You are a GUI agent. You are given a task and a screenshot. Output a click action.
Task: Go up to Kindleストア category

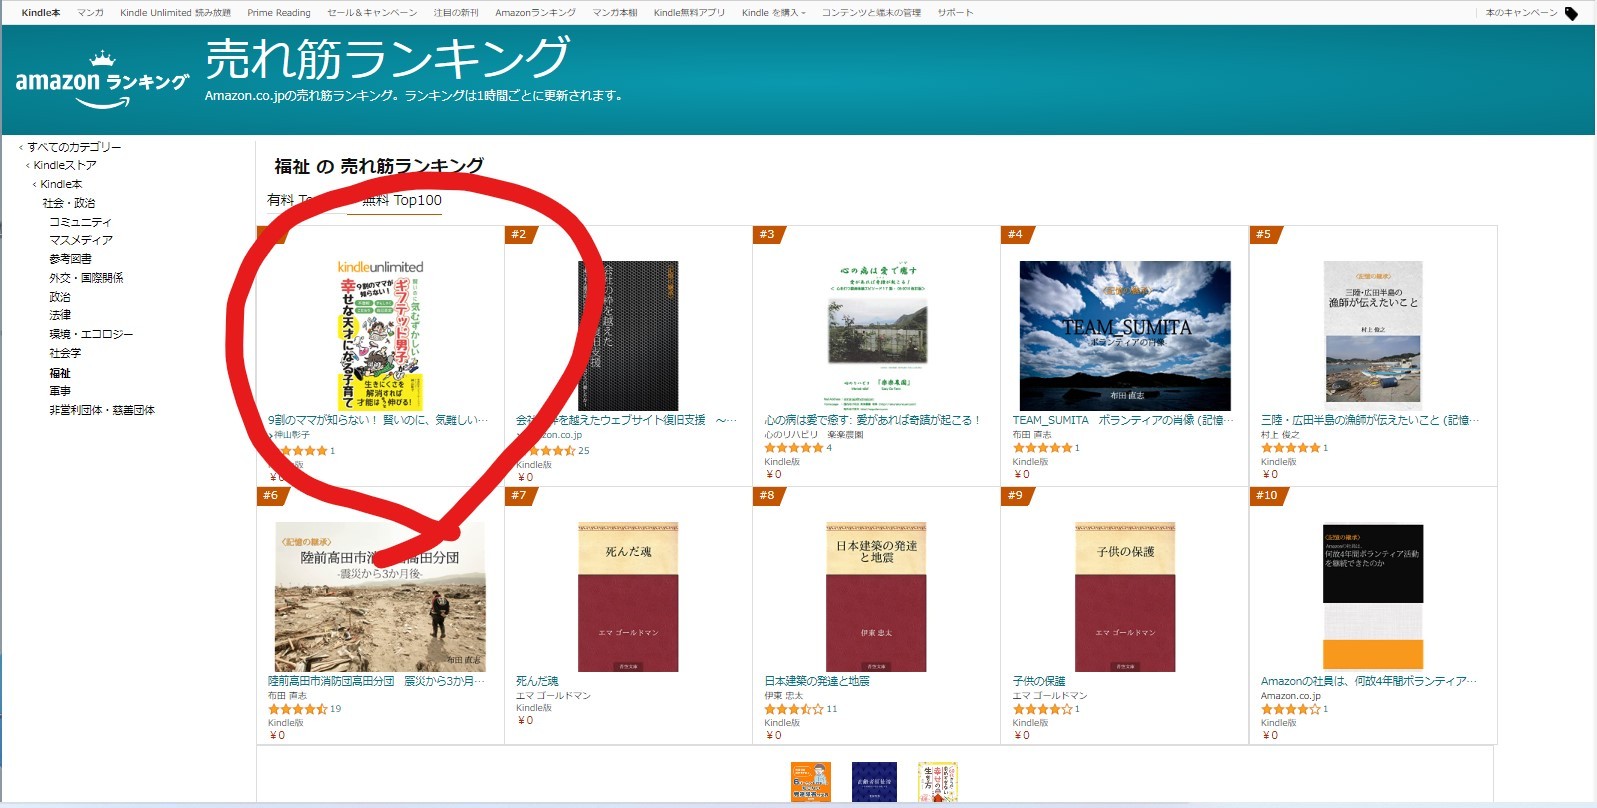tap(65, 165)
